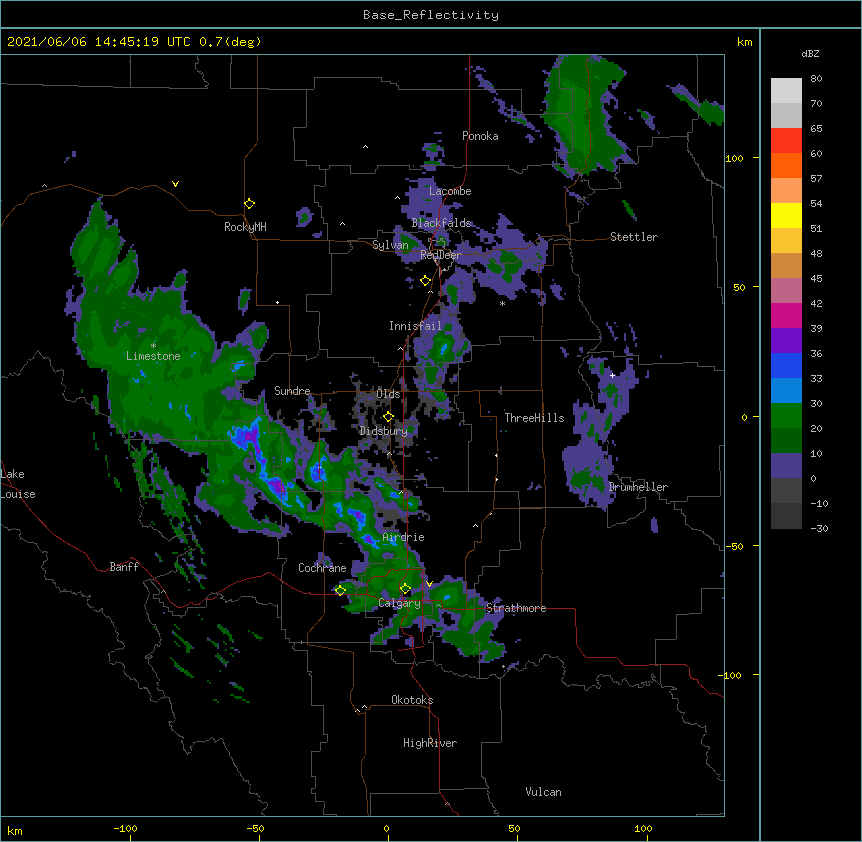Screen dimensions: 862x842
Task: Click the yellow diamond marker southeast of Cochrane
Action: pos(340,591)
